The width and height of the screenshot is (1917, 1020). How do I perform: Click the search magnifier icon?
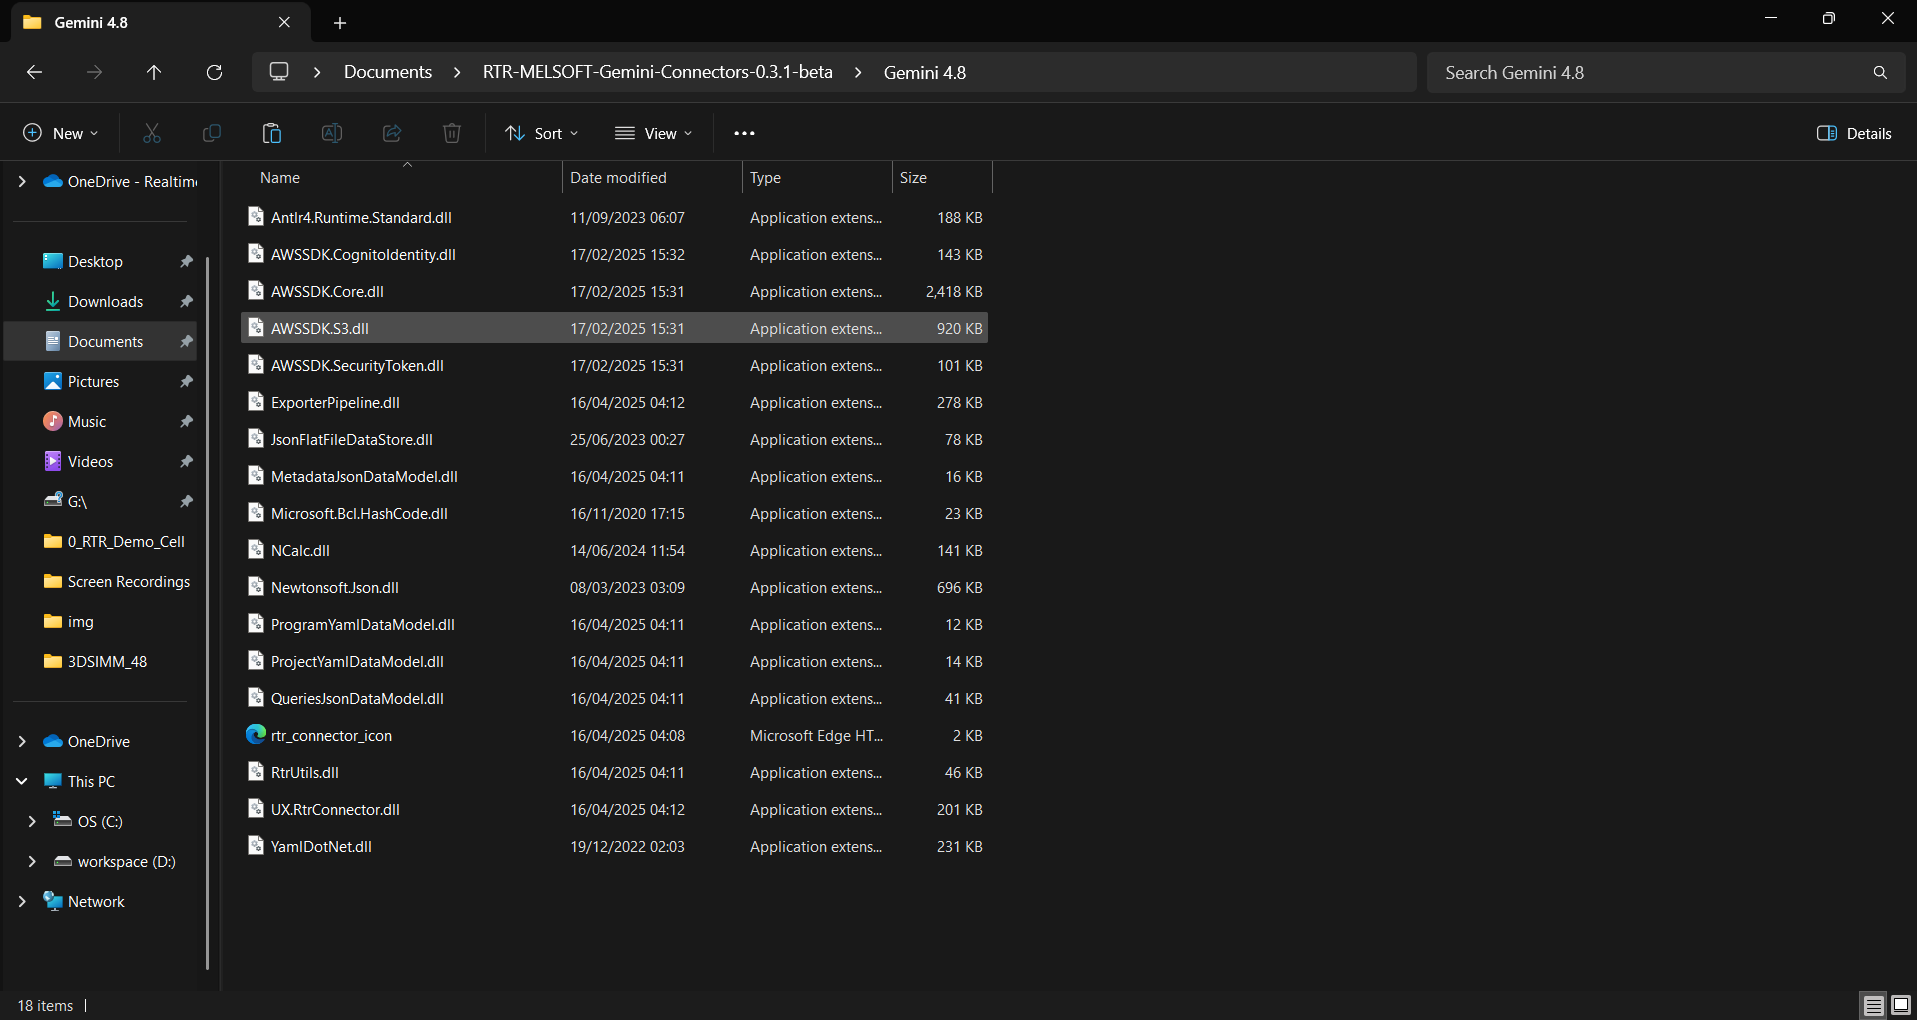point(1880,72)
